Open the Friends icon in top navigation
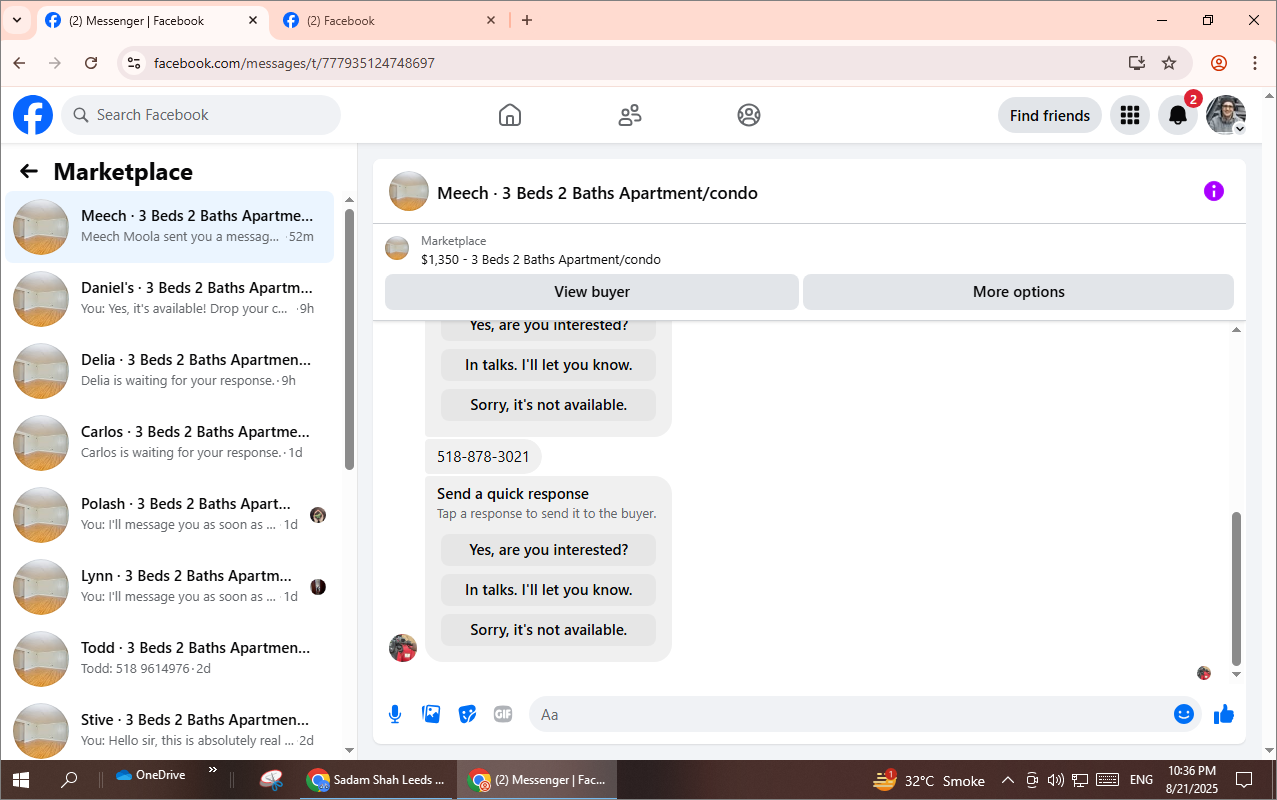This screenshot has width=1277, height=800. [630, 115]
